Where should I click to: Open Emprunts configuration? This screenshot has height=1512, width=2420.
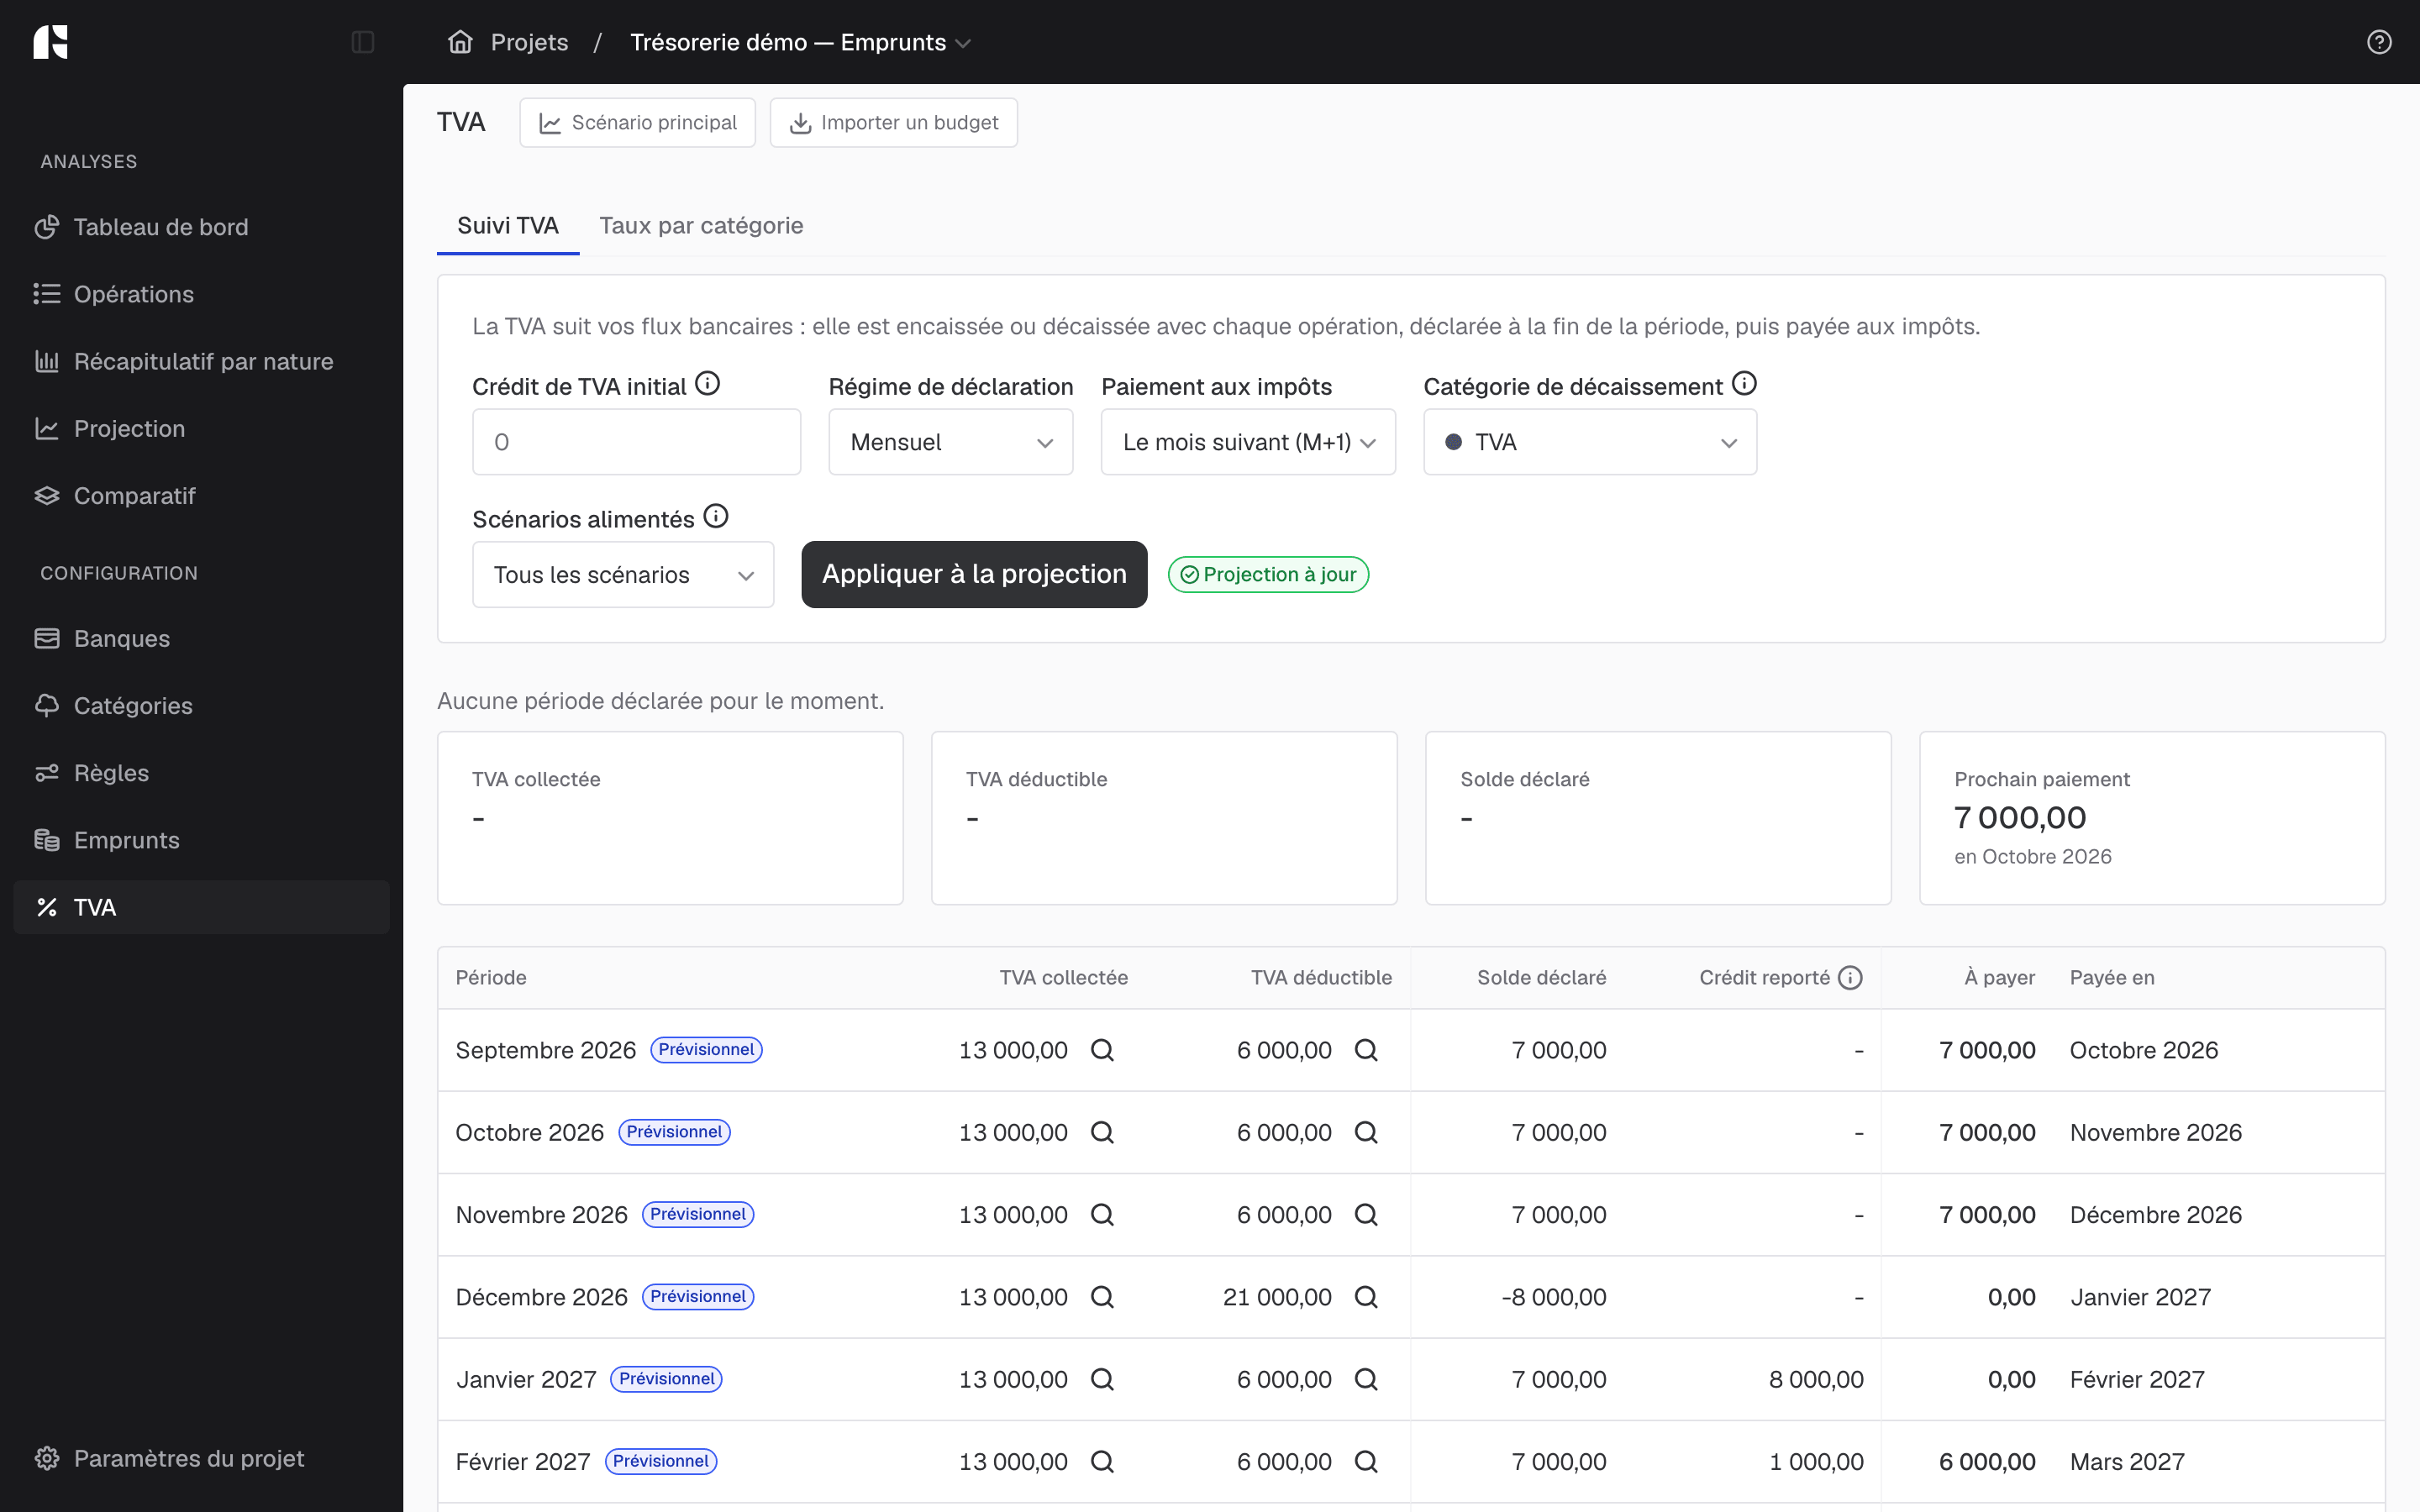(x=201, y=840)
